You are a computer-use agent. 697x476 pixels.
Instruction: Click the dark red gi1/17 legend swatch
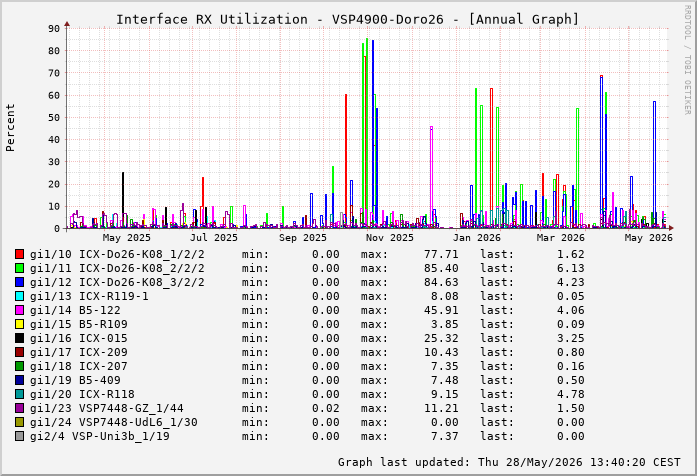point(19,352)
